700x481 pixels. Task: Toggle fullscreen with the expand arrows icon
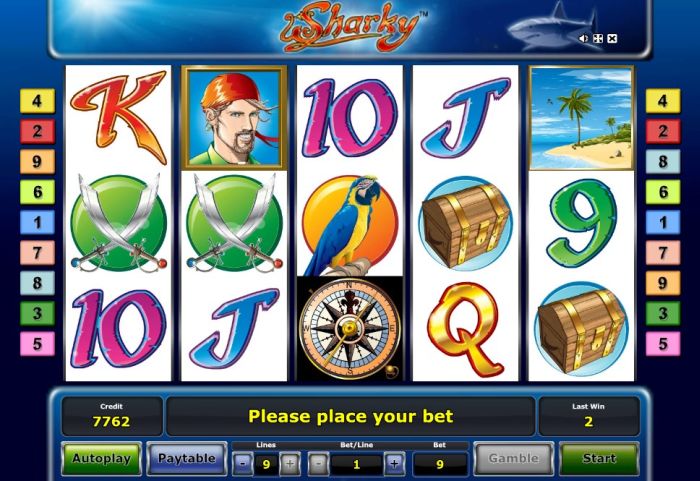pos(598,39)
